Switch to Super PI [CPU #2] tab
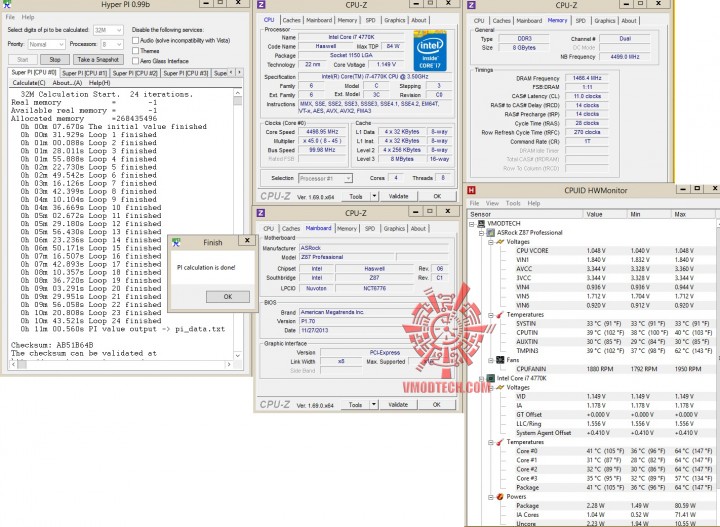This screenshot has height=527, width=720. click(x=135, y=73)
